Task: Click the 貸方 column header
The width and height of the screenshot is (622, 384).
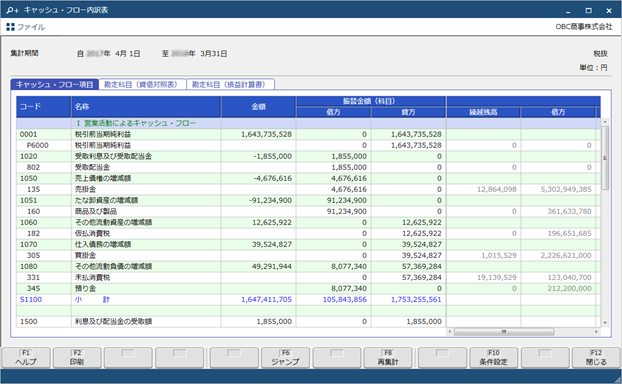Action: click(408, 112)
